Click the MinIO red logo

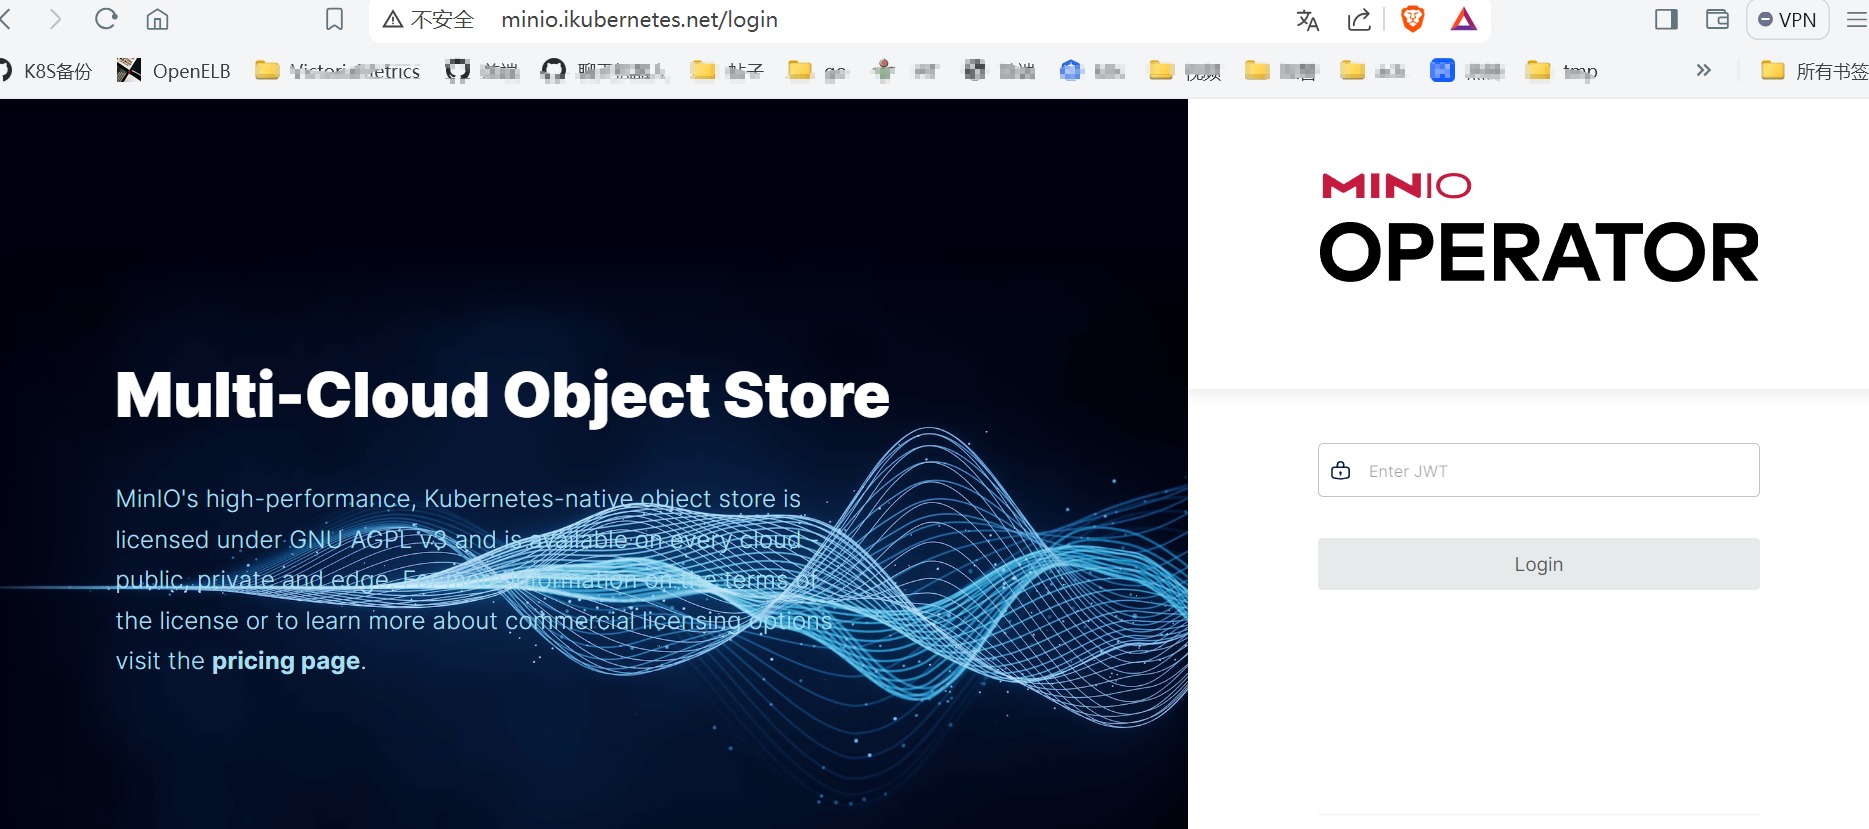tap(1396, 186)
